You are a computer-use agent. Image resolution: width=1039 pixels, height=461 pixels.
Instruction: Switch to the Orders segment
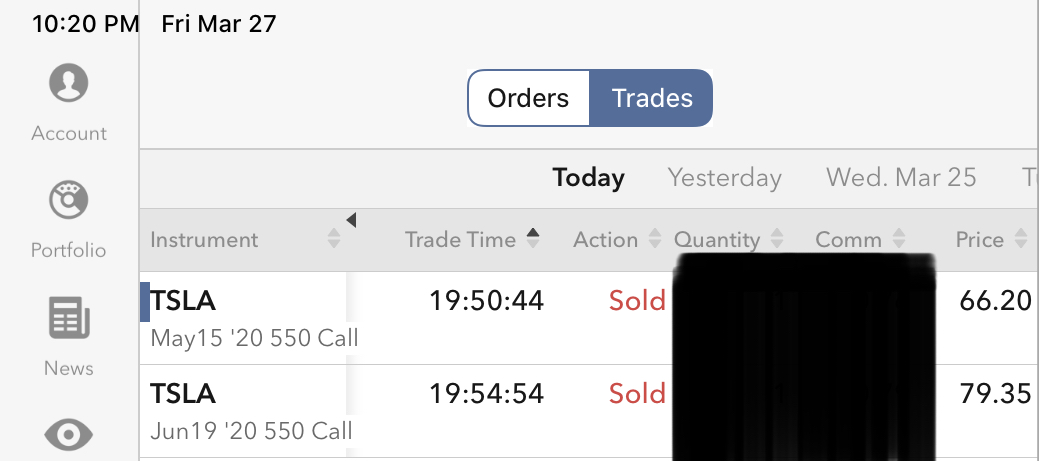528,98
